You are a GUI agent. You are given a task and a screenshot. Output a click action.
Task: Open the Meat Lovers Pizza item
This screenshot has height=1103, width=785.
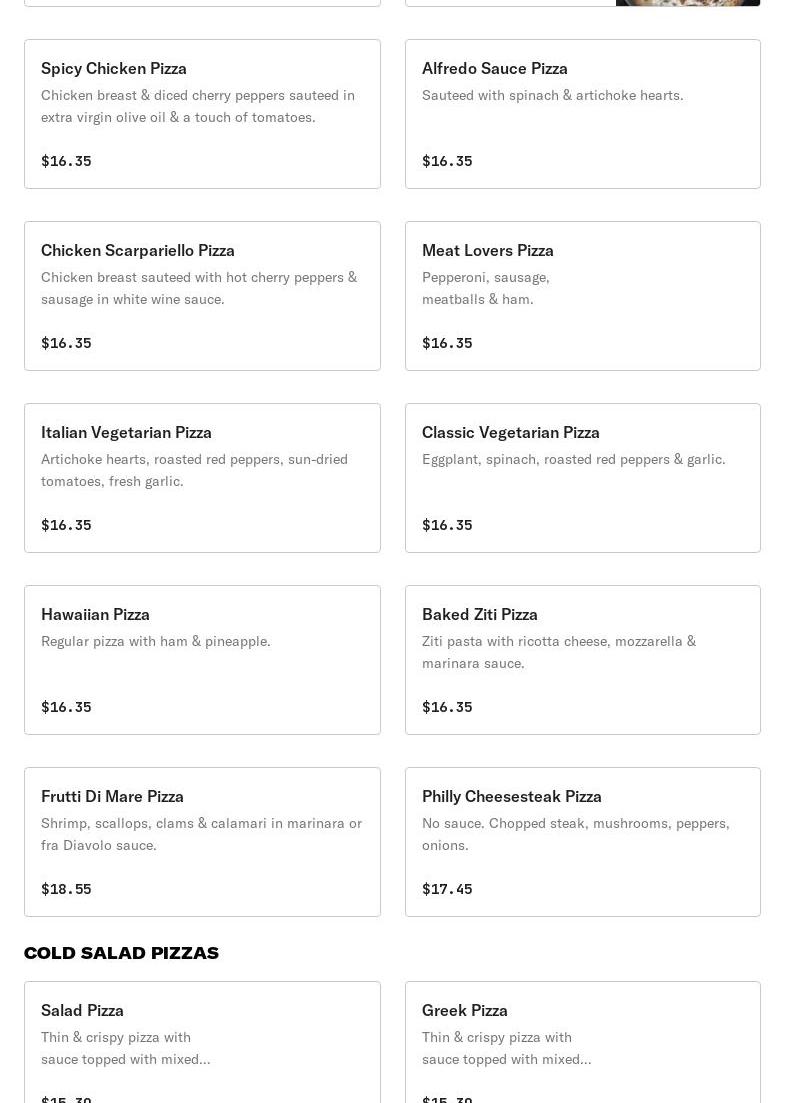pyautogui.click(x=582, y=296)
